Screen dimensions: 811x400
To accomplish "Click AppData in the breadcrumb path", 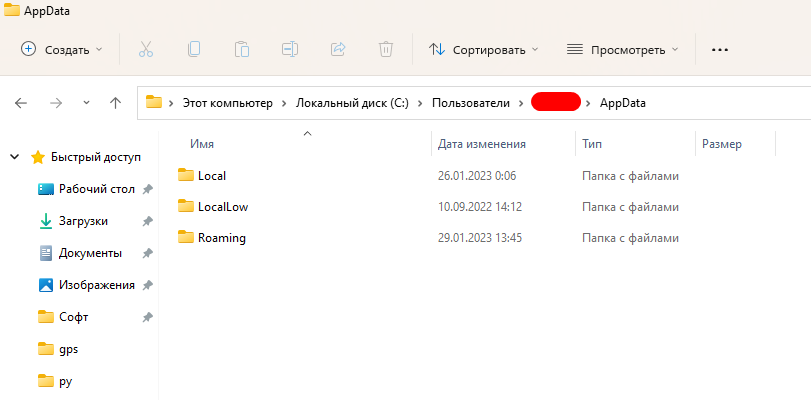I will pyautogui.click(x=623, y=103).
